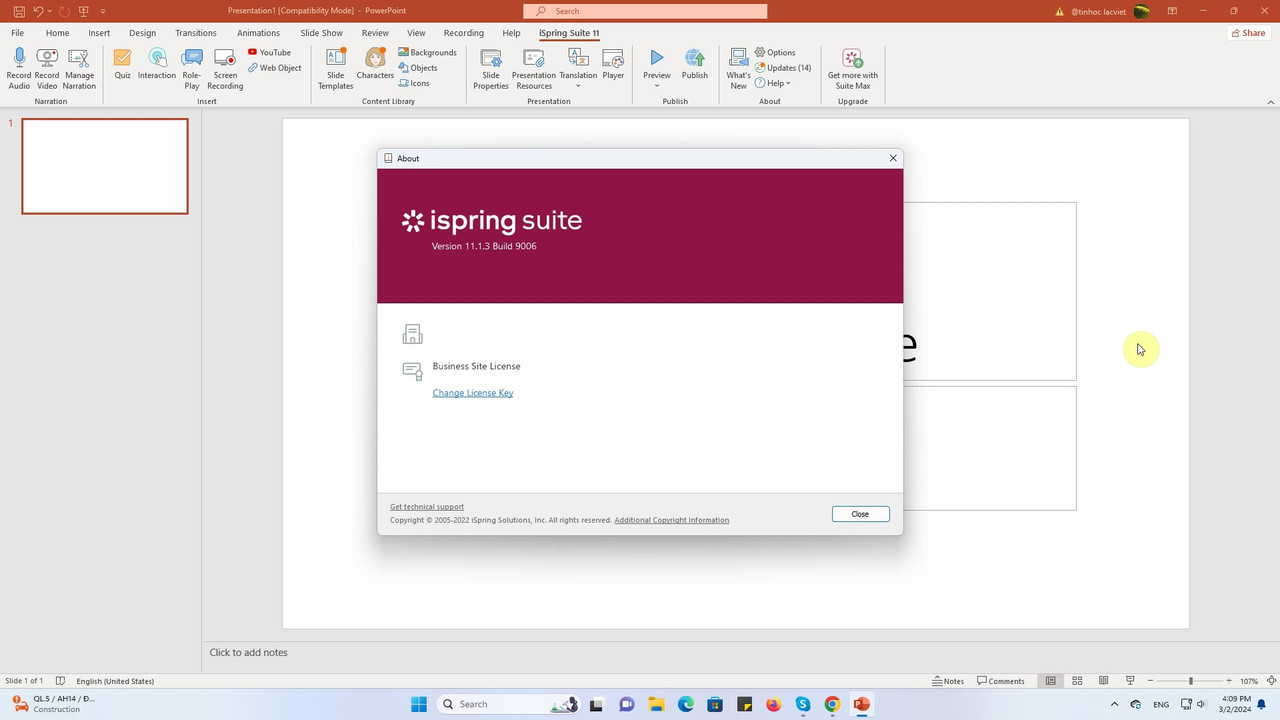The image size is (1280, 720).
Task: Insert a Web Object
Action: (x=275, y=68)
